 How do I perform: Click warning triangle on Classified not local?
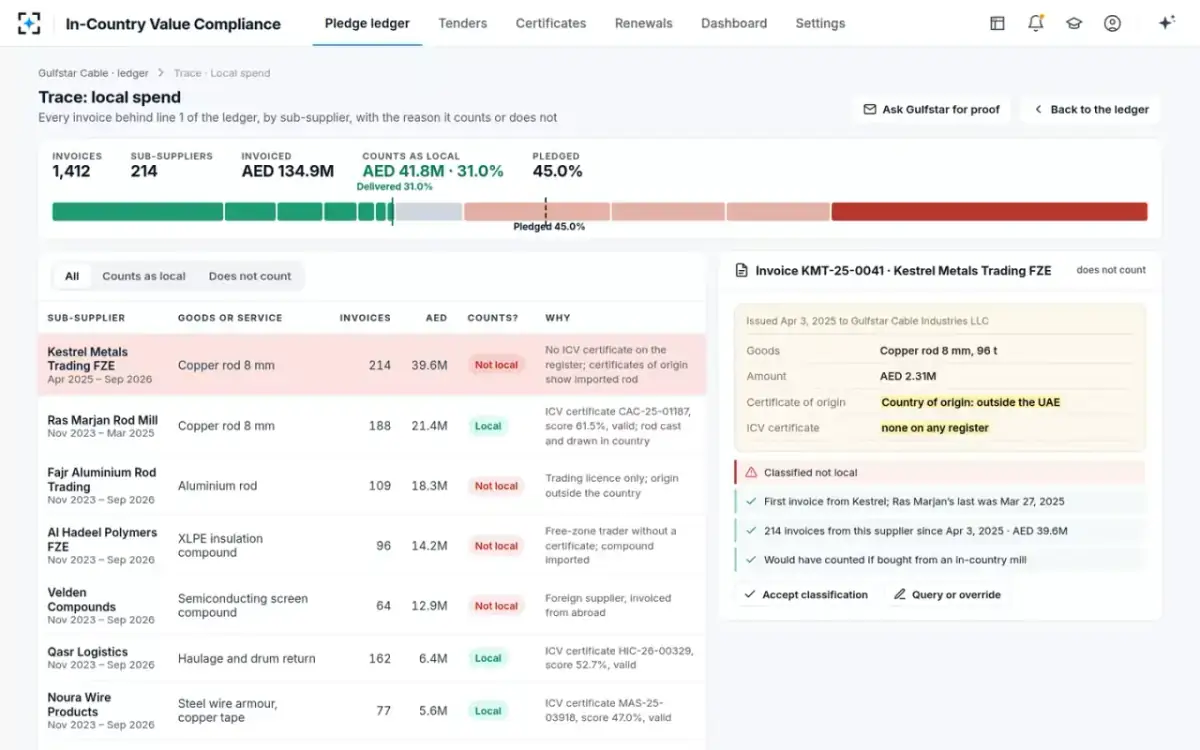pos(751,472)
